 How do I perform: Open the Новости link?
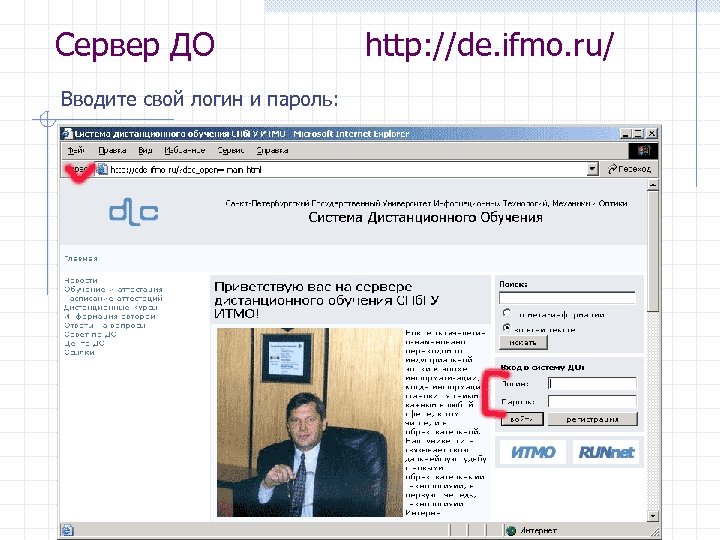81,280
